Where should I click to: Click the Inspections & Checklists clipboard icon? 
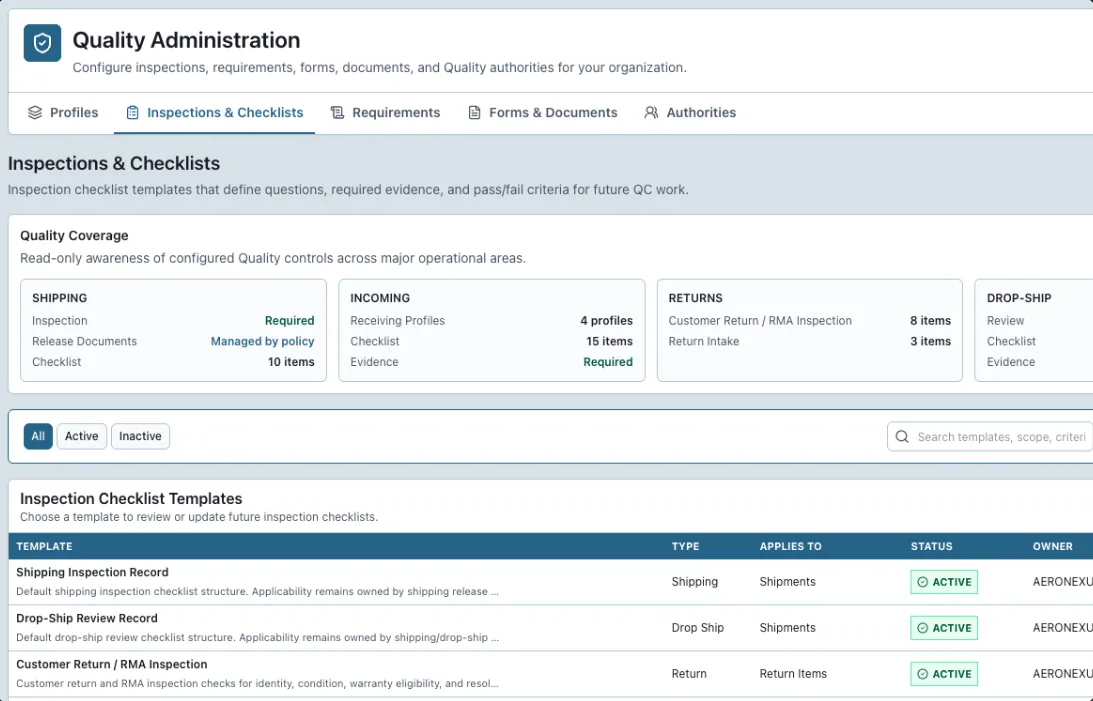132,112
